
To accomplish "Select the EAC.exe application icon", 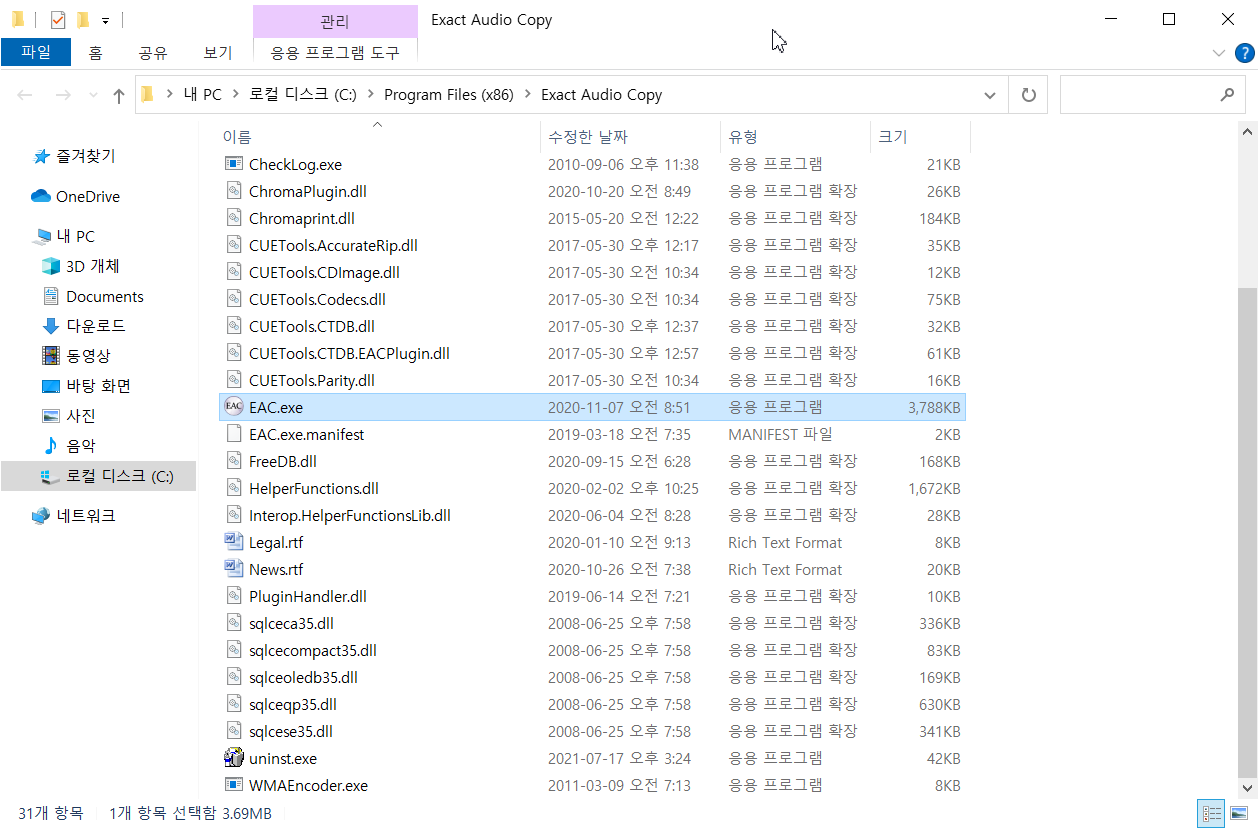I will click(x=233, y=407).
